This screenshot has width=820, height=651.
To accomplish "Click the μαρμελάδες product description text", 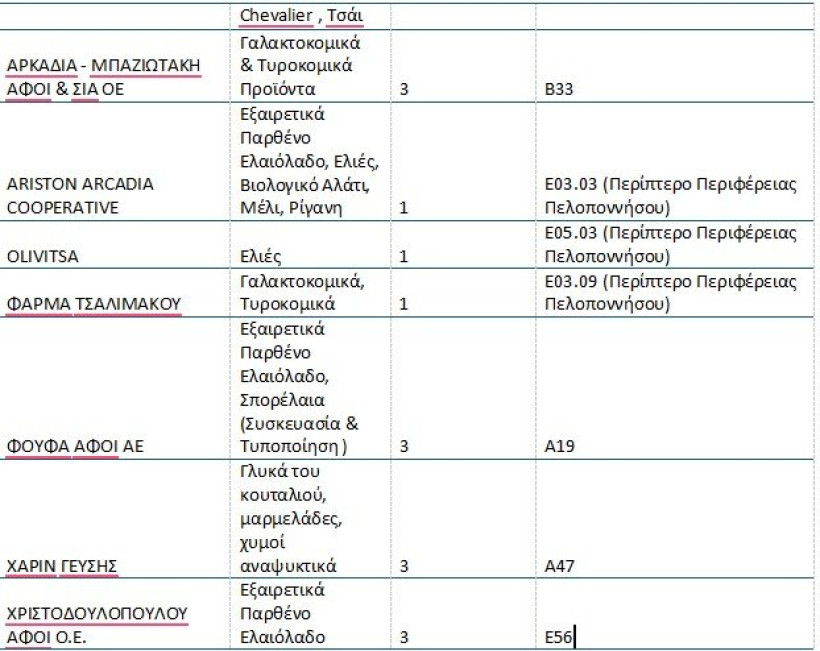I will (x=291, y=518).
